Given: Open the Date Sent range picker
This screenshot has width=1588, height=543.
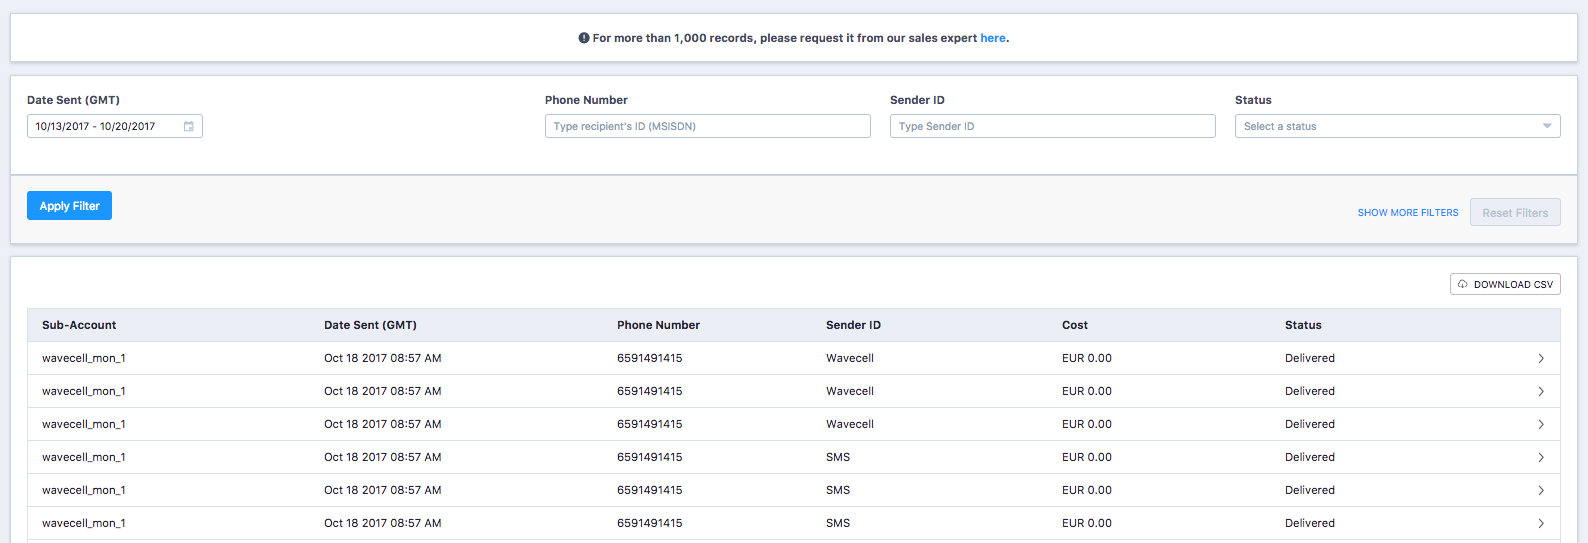Looking at the screenshot, I should pos(114,126).
